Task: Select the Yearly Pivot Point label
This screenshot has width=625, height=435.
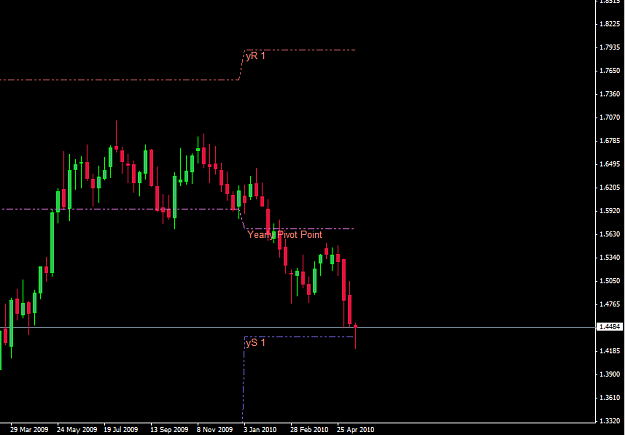Action: pos(285,235)
